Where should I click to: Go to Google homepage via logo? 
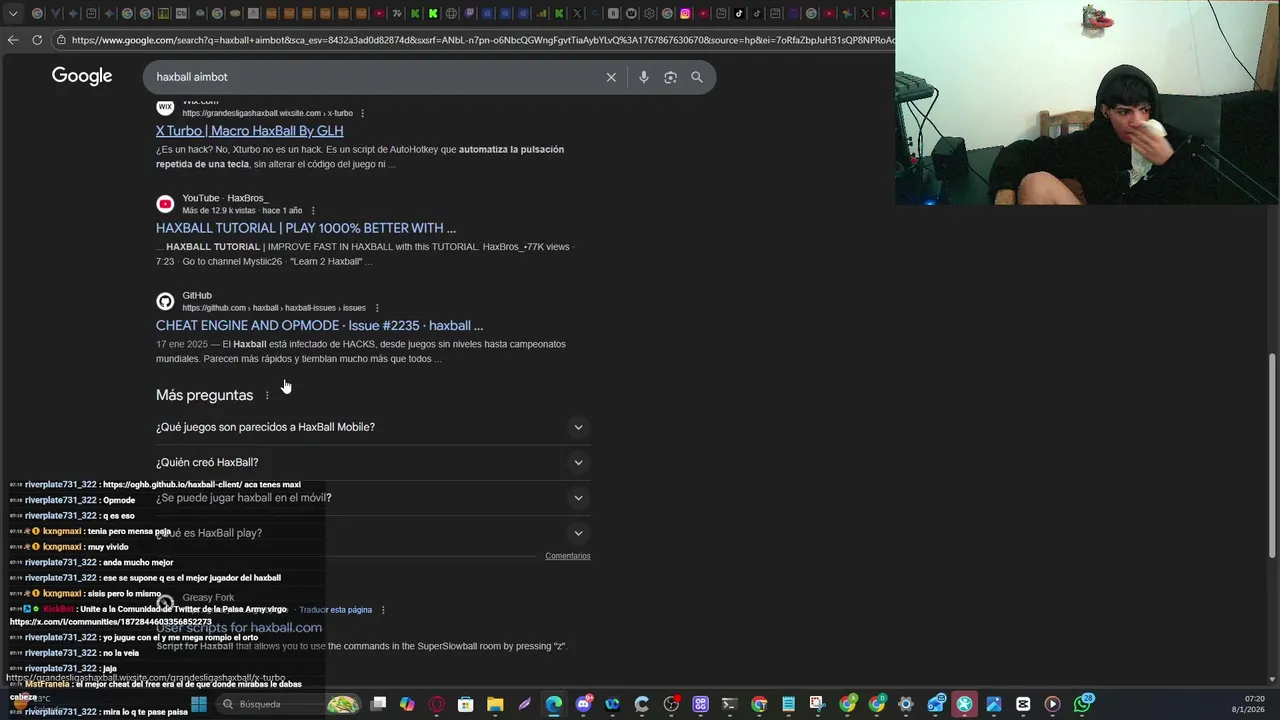(82, 77)
